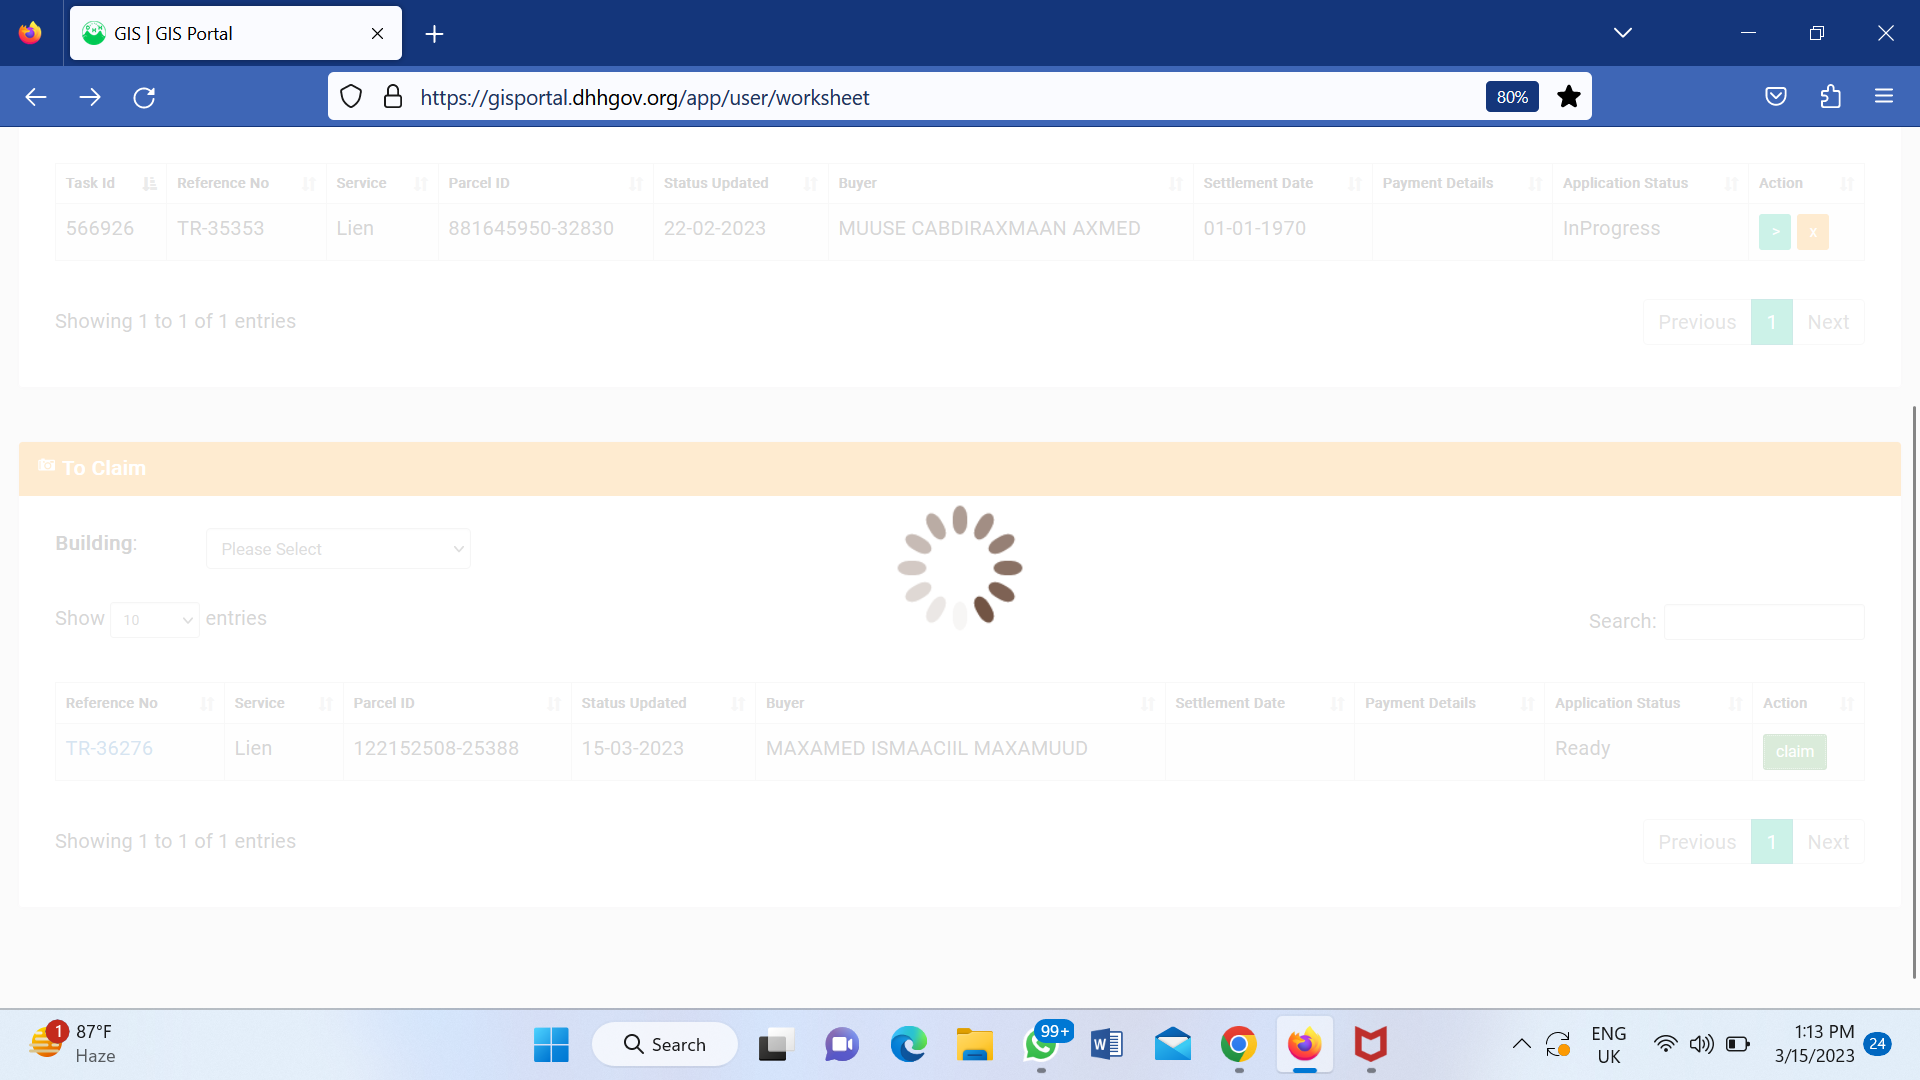Focus the Search input field
The width and height of the screenshot is (1920, 1080).
[x=1764, y=621]
